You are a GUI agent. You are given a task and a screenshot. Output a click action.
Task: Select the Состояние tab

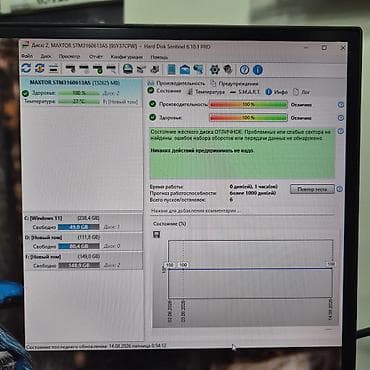(x=165, y=91)
